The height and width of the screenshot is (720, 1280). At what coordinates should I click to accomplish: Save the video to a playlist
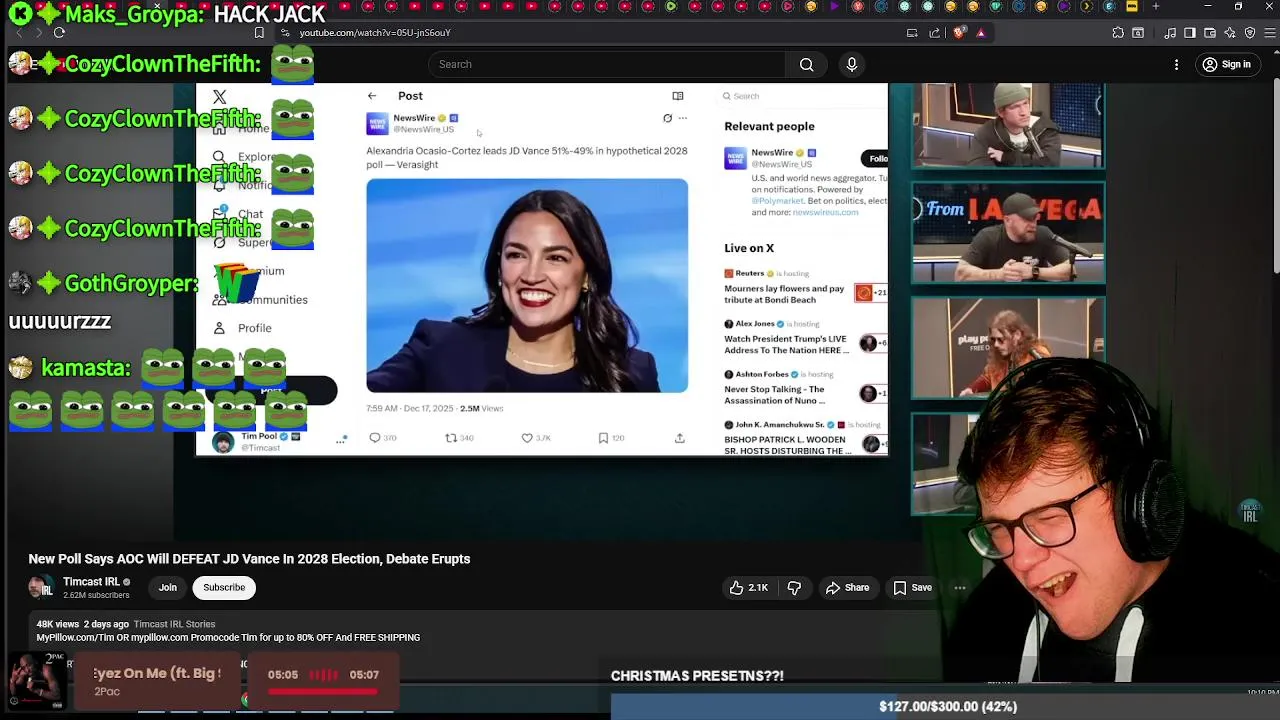pyautogui.click(x=912, y=587)
